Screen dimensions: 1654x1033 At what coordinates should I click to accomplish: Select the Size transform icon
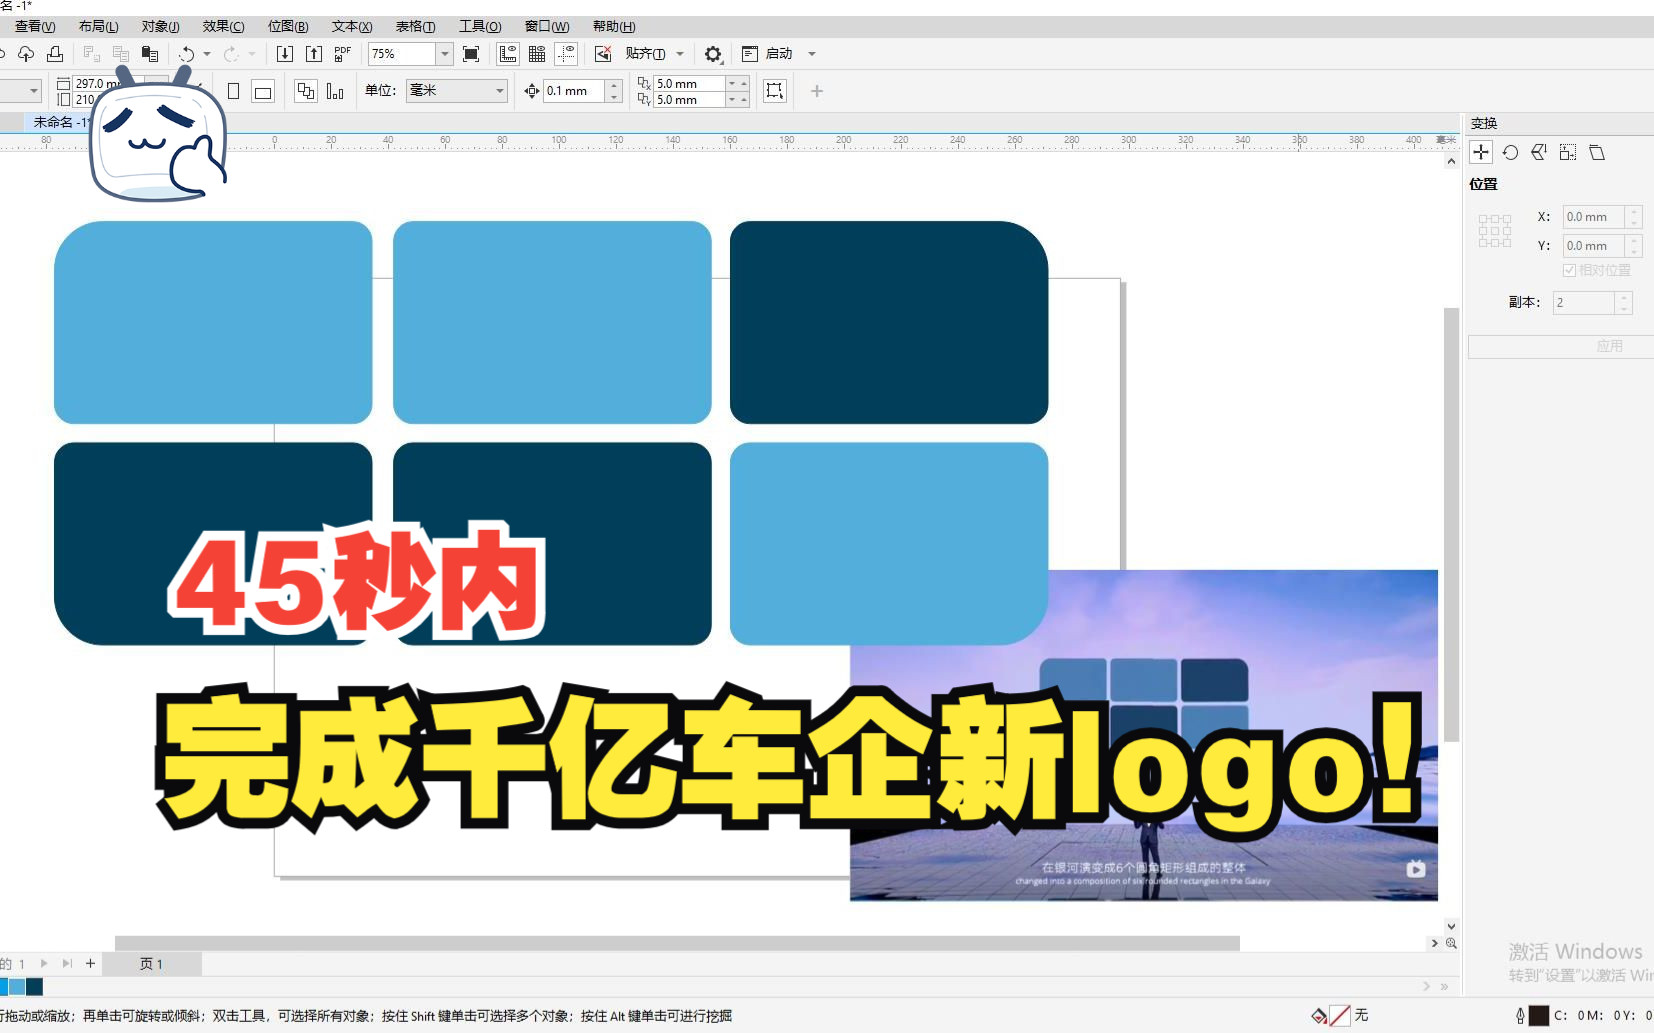tap(1568, 152)
